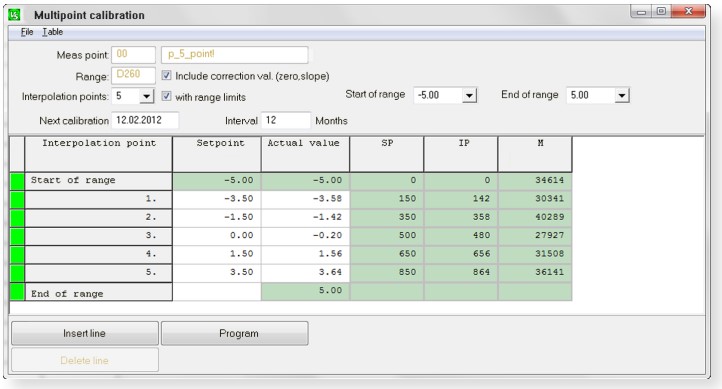This screenshot has width=722, height=389.
Task: Click the Program button
Action: [x=235, y=333]
